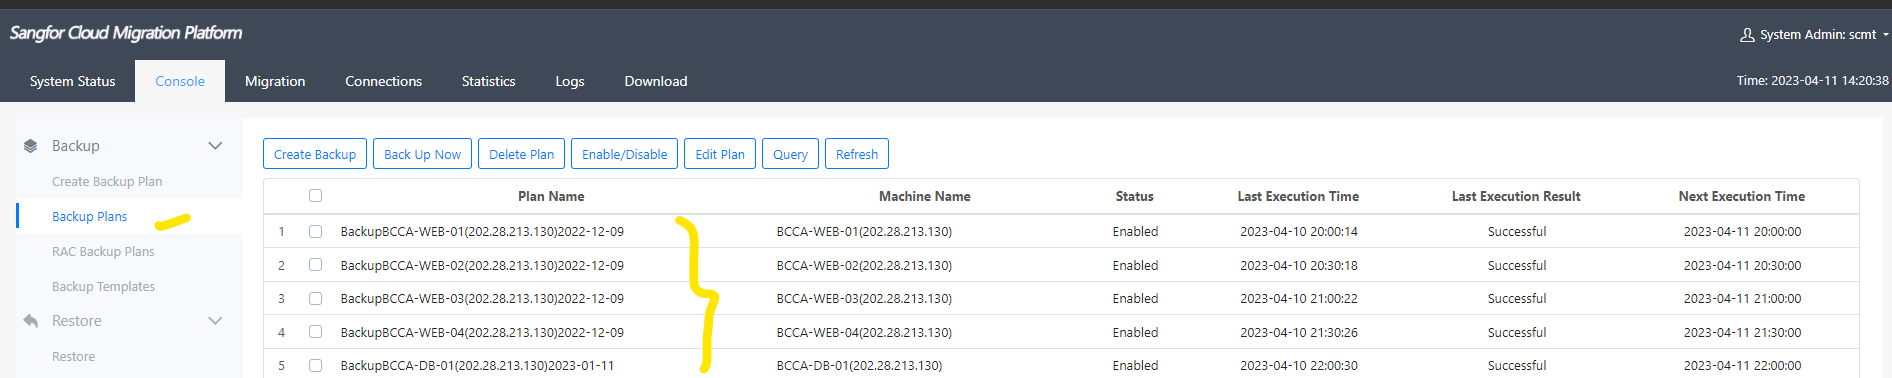1892x378 pixels.
Task: Click the Refresh button
Action: pos(856,154)
